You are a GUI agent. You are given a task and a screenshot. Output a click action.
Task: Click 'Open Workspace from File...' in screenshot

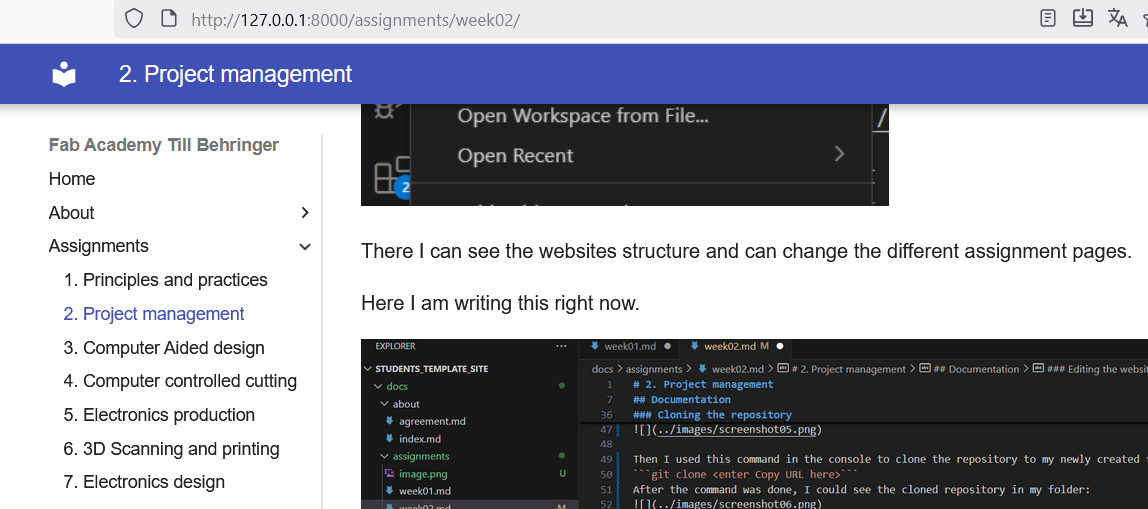(583, 116)
